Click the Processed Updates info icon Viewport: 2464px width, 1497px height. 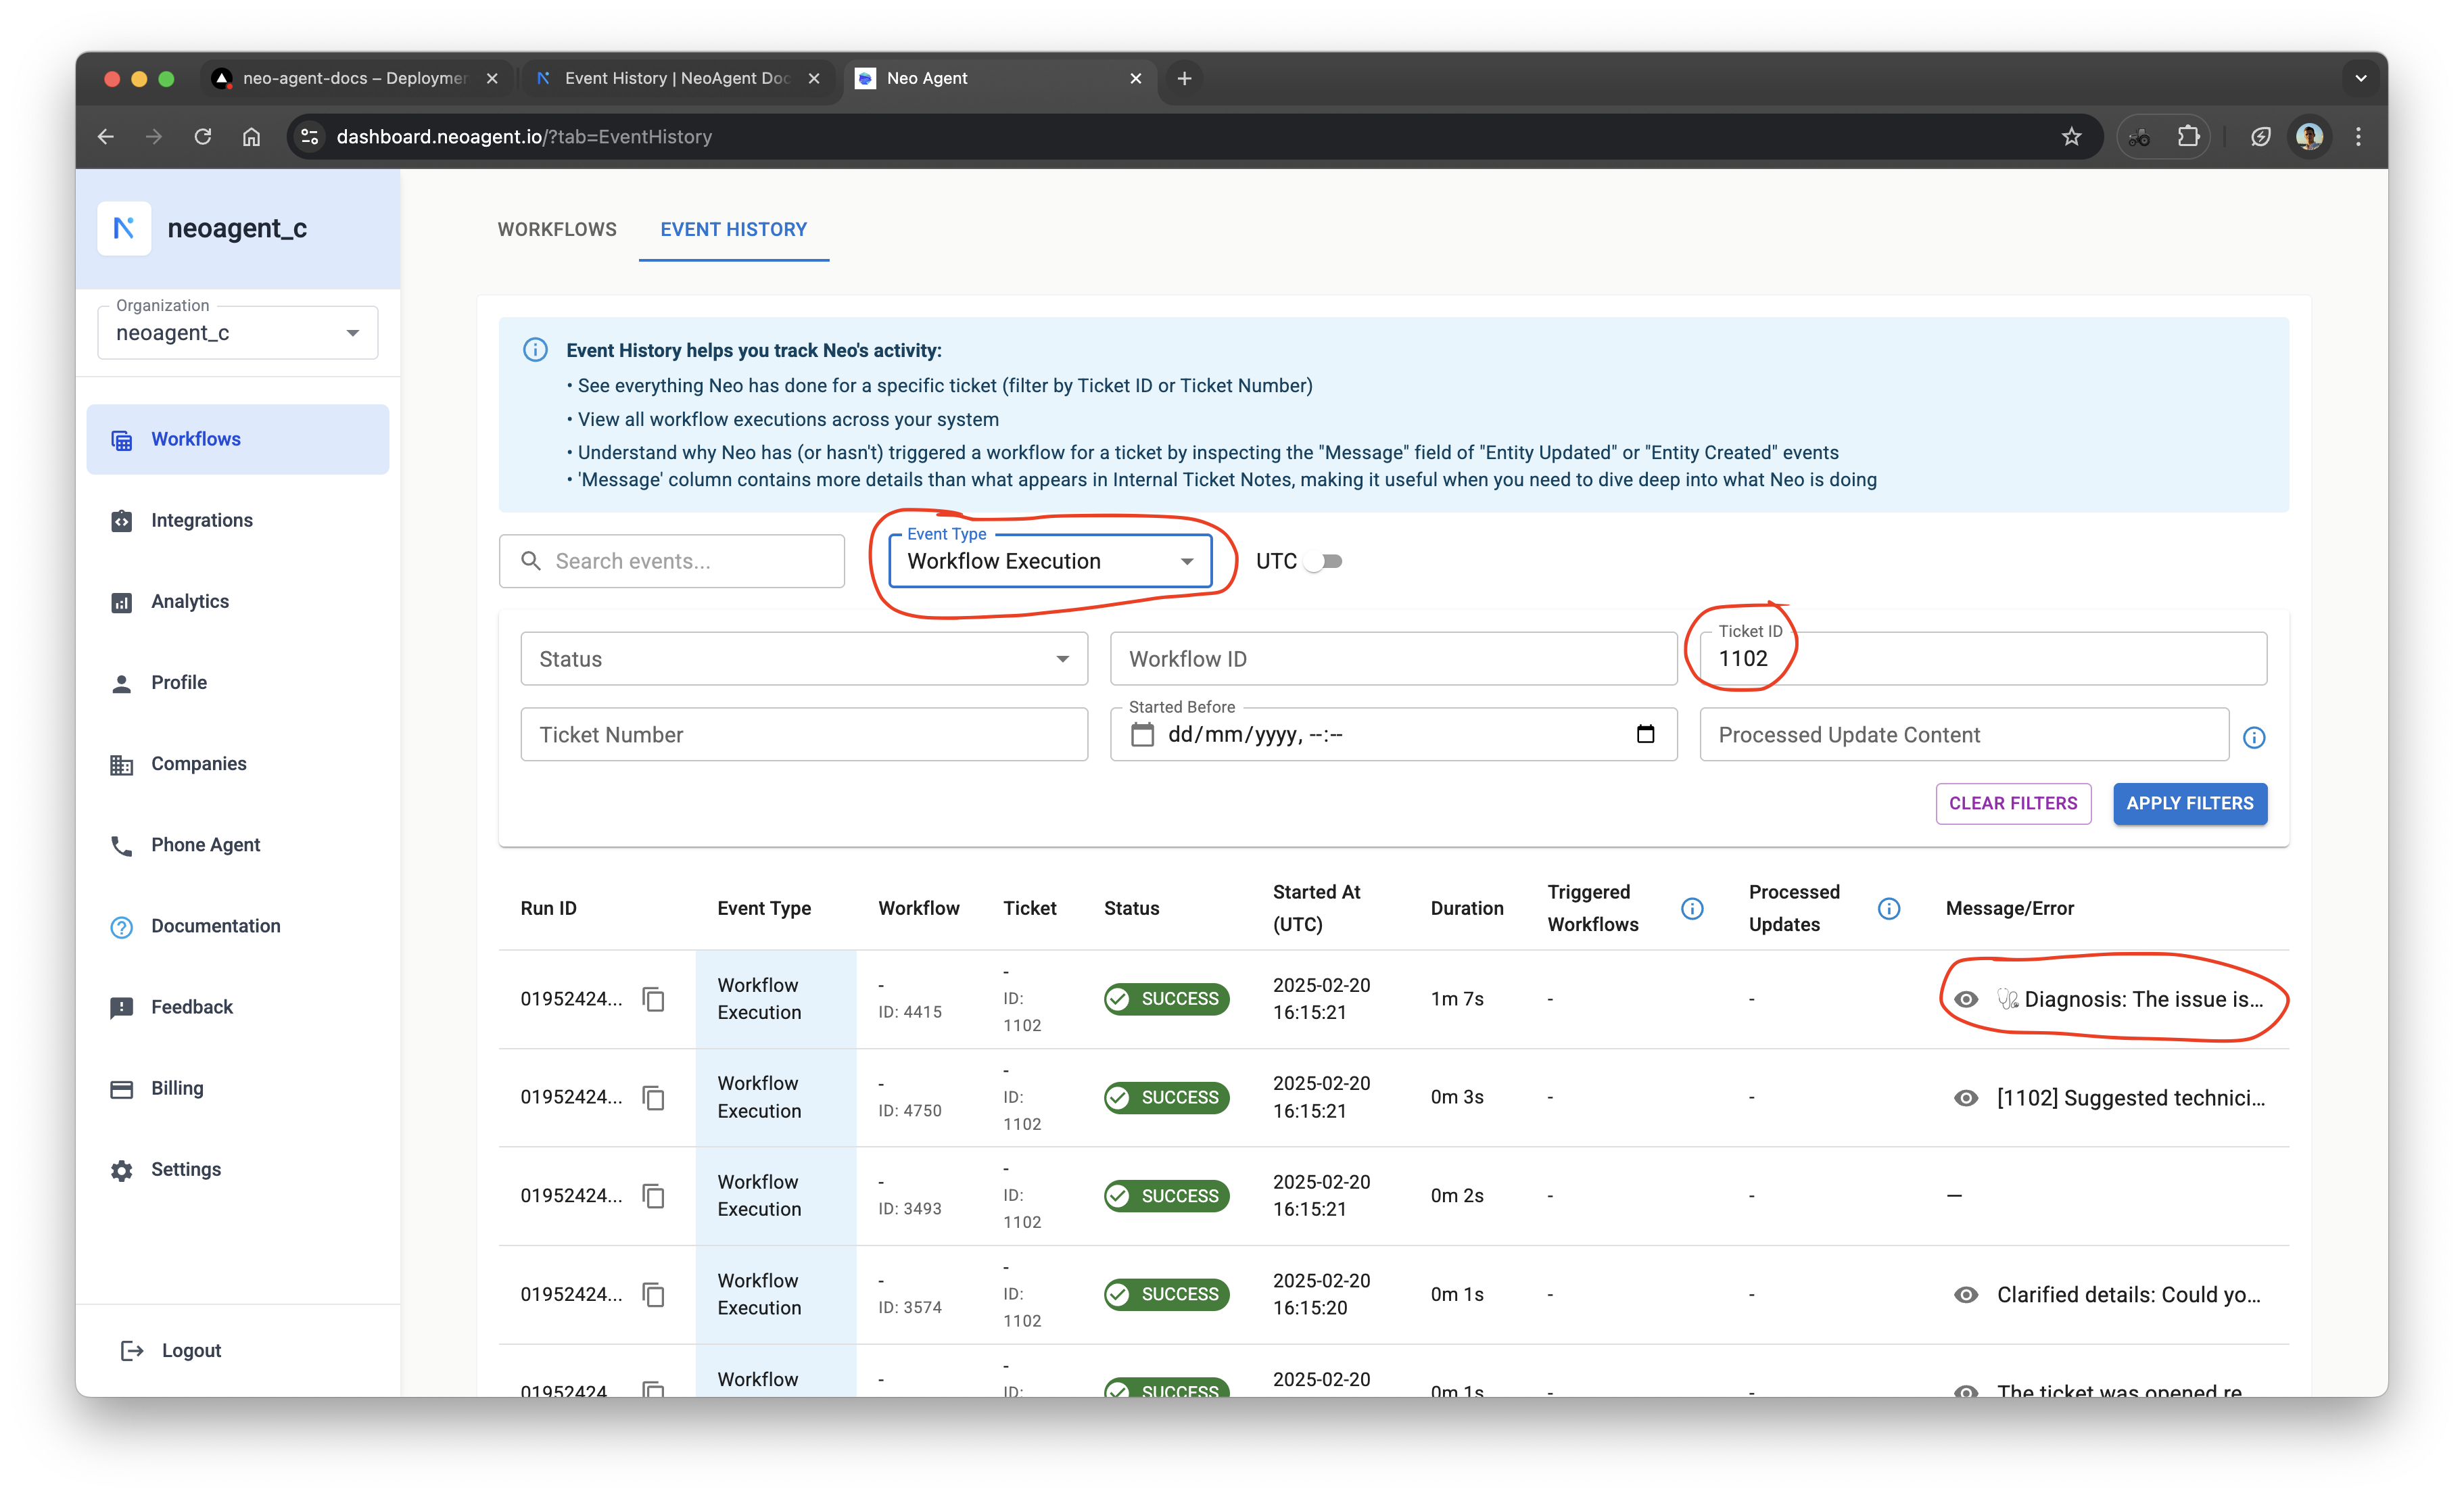(1888, 908)
